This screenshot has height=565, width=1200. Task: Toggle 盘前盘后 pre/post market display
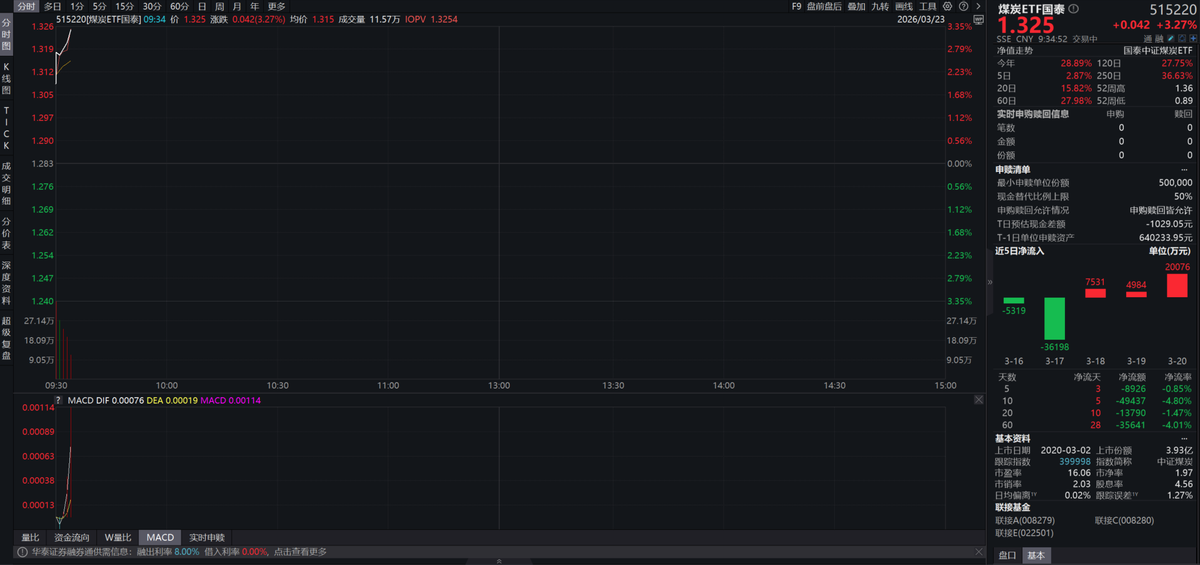click(x=824, y=6)
